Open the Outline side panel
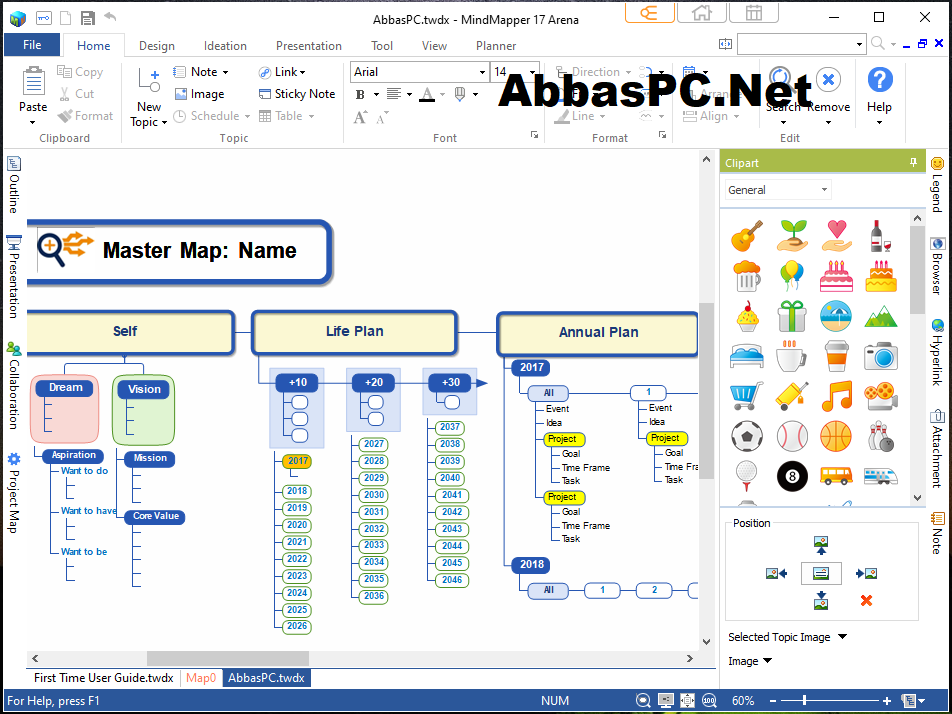The image size is (952, 714). click(13, 185)
